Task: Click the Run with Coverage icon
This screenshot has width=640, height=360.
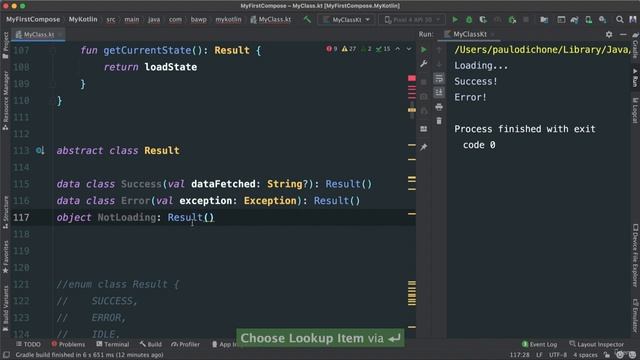Action: pyautogui.click(x=483, y=19)
